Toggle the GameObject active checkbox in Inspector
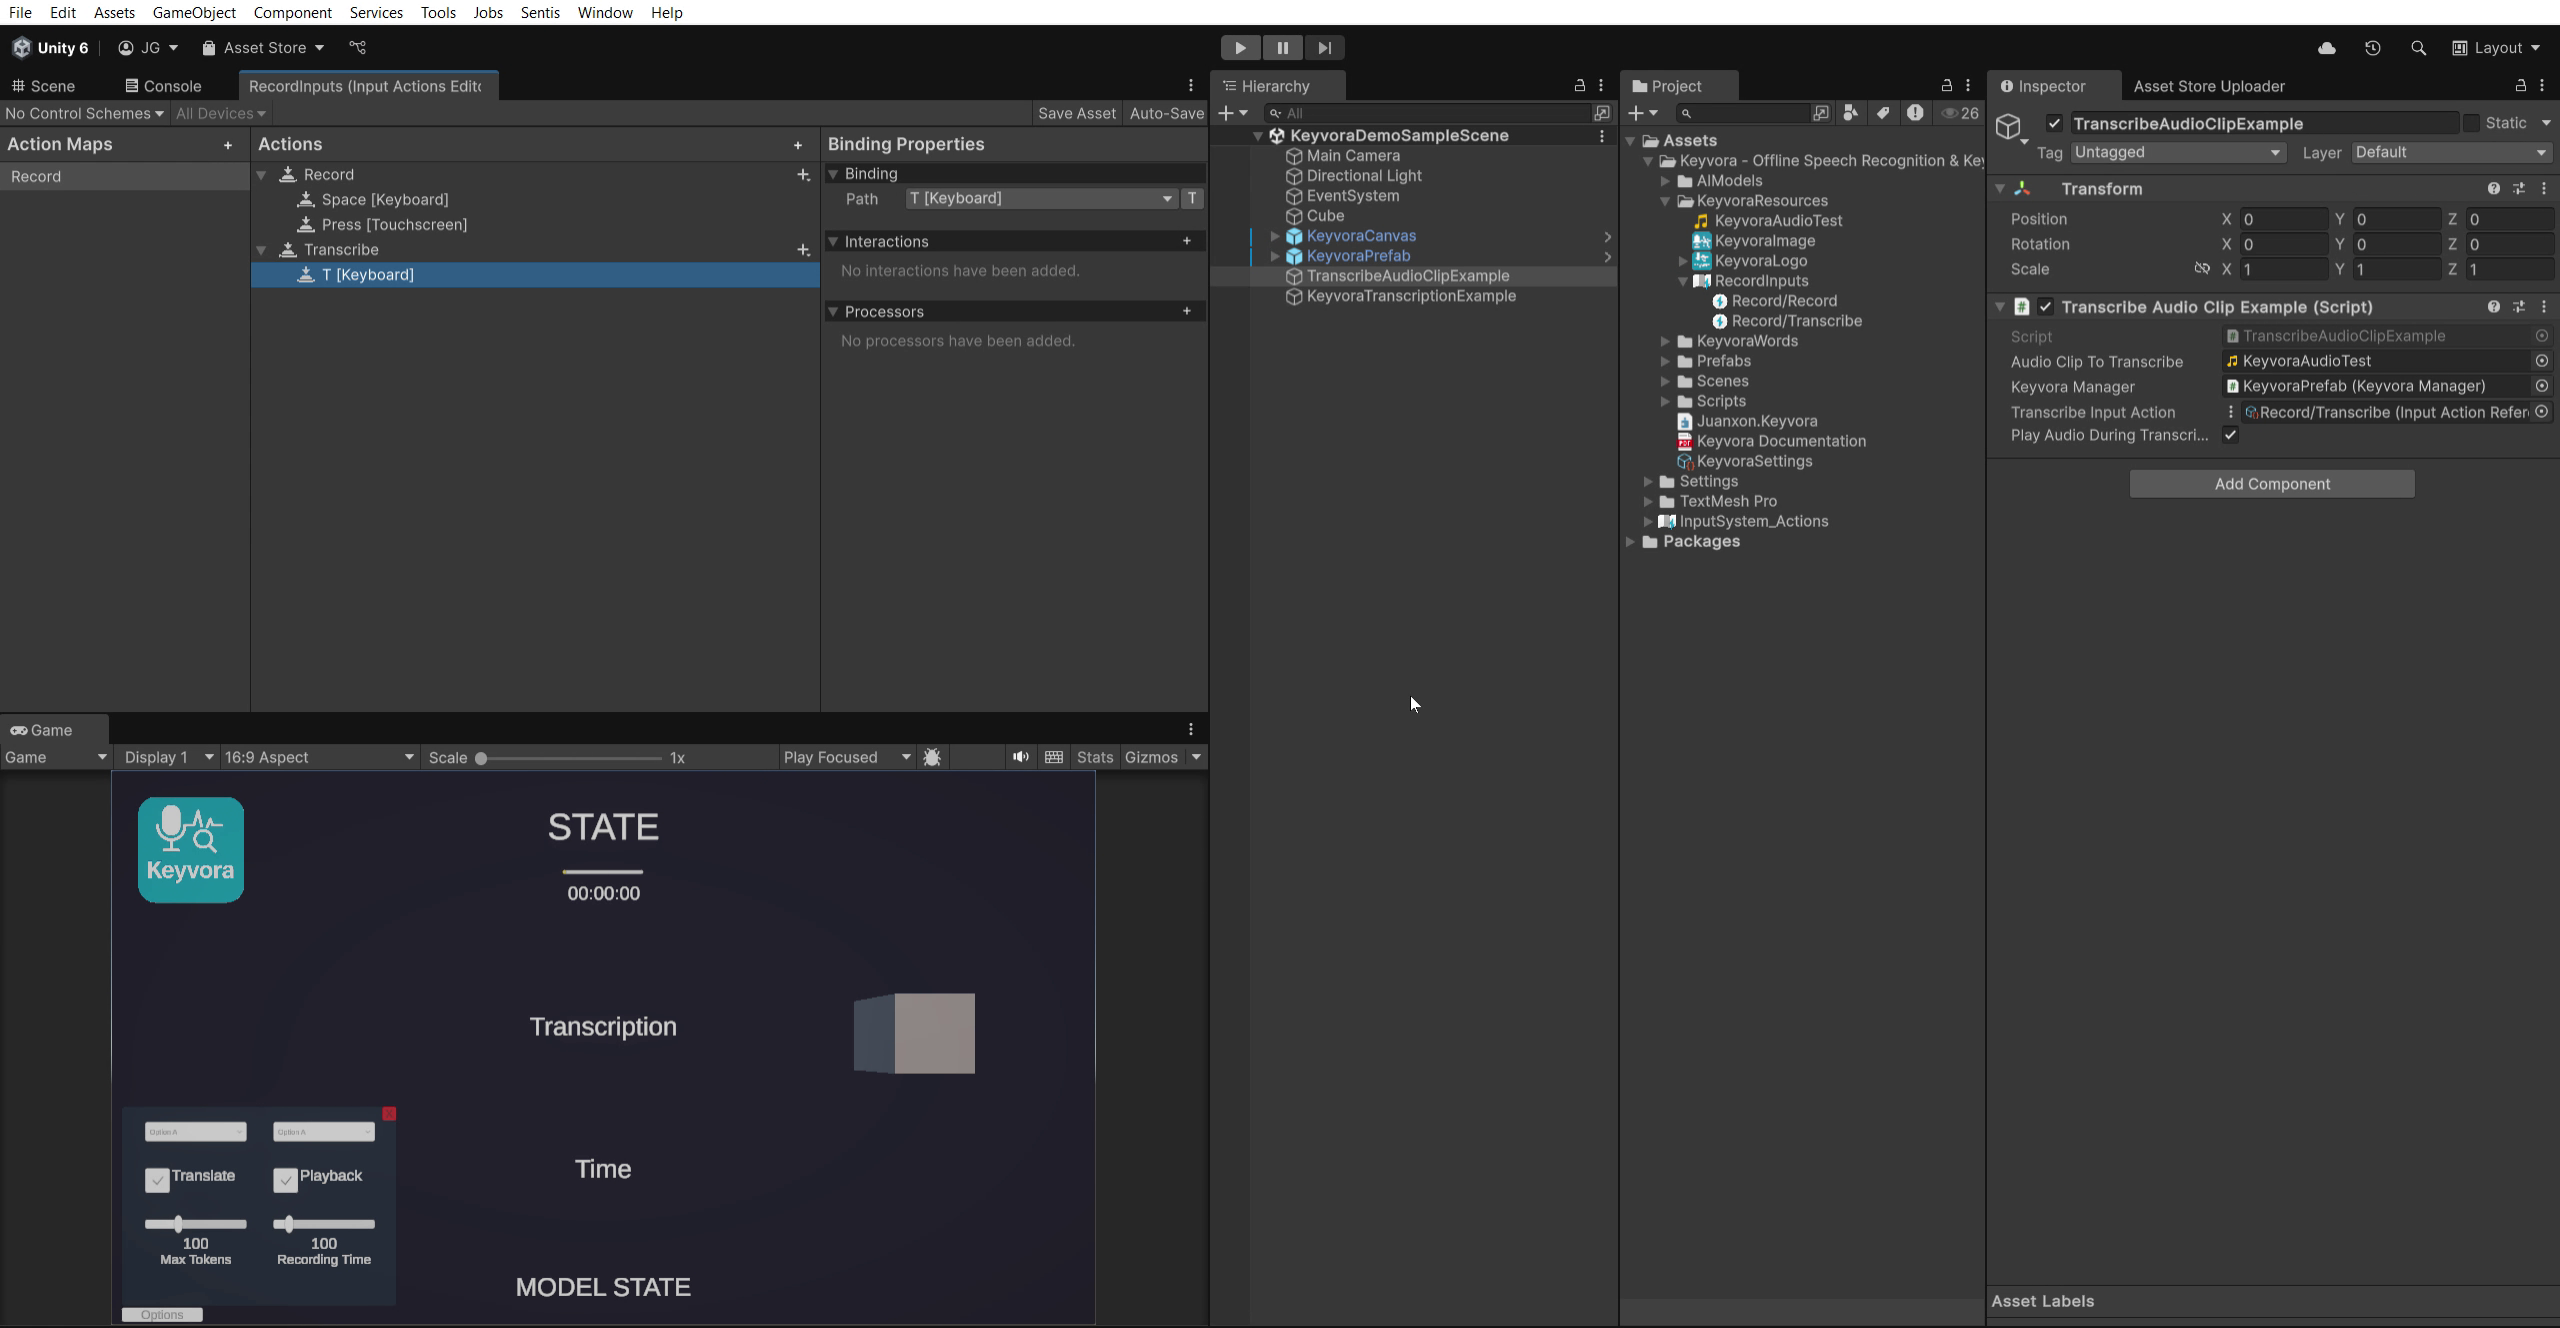This screenshot has width=2560, height=1328. tap(2054, 123)
